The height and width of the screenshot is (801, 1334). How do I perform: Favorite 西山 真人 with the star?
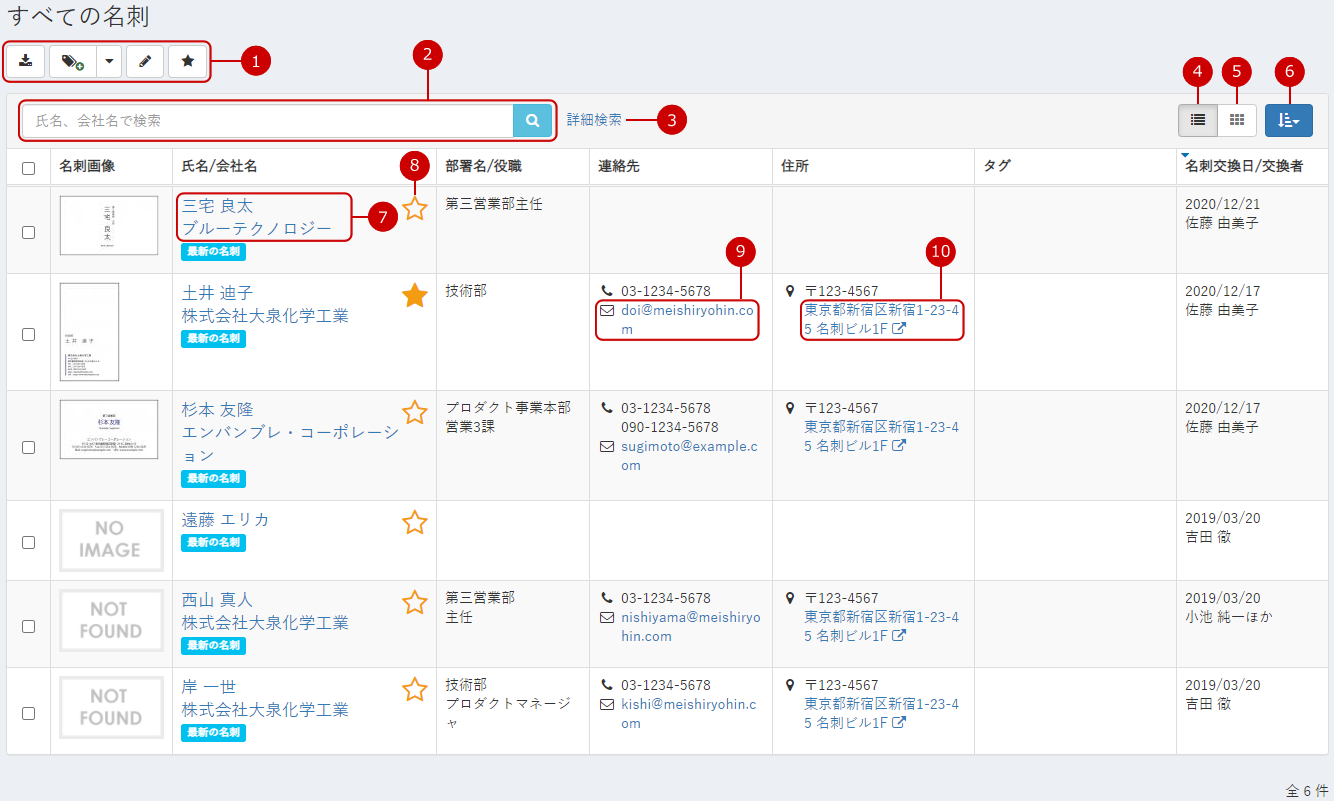pos(414,602)
